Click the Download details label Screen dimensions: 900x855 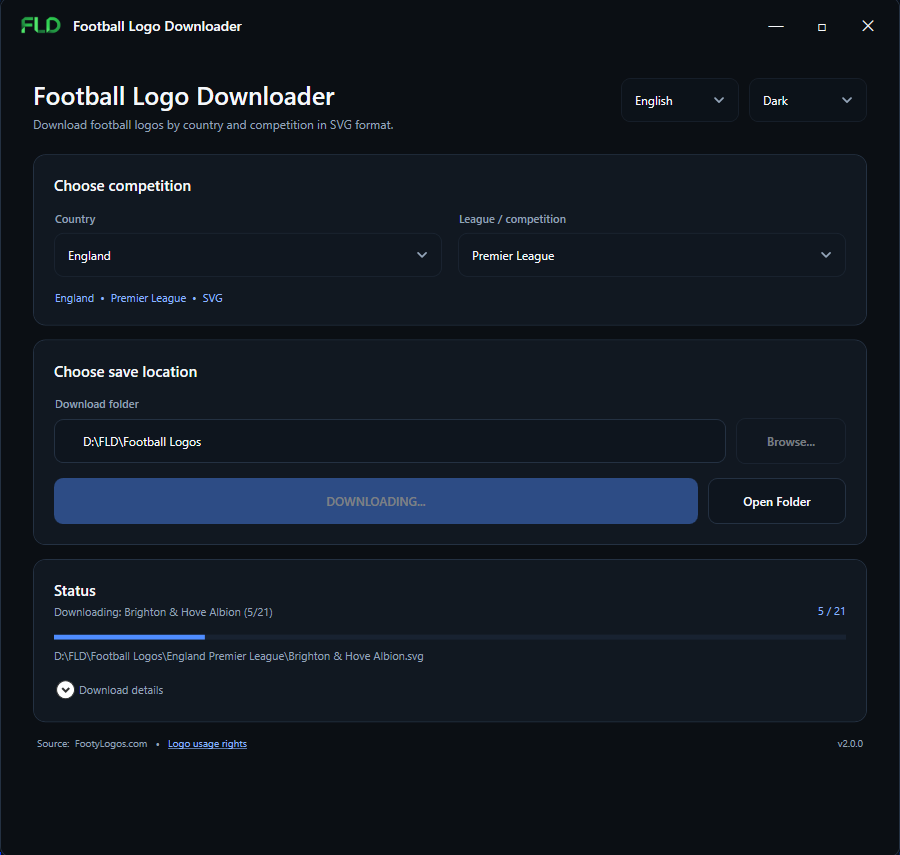click(121, 690)
